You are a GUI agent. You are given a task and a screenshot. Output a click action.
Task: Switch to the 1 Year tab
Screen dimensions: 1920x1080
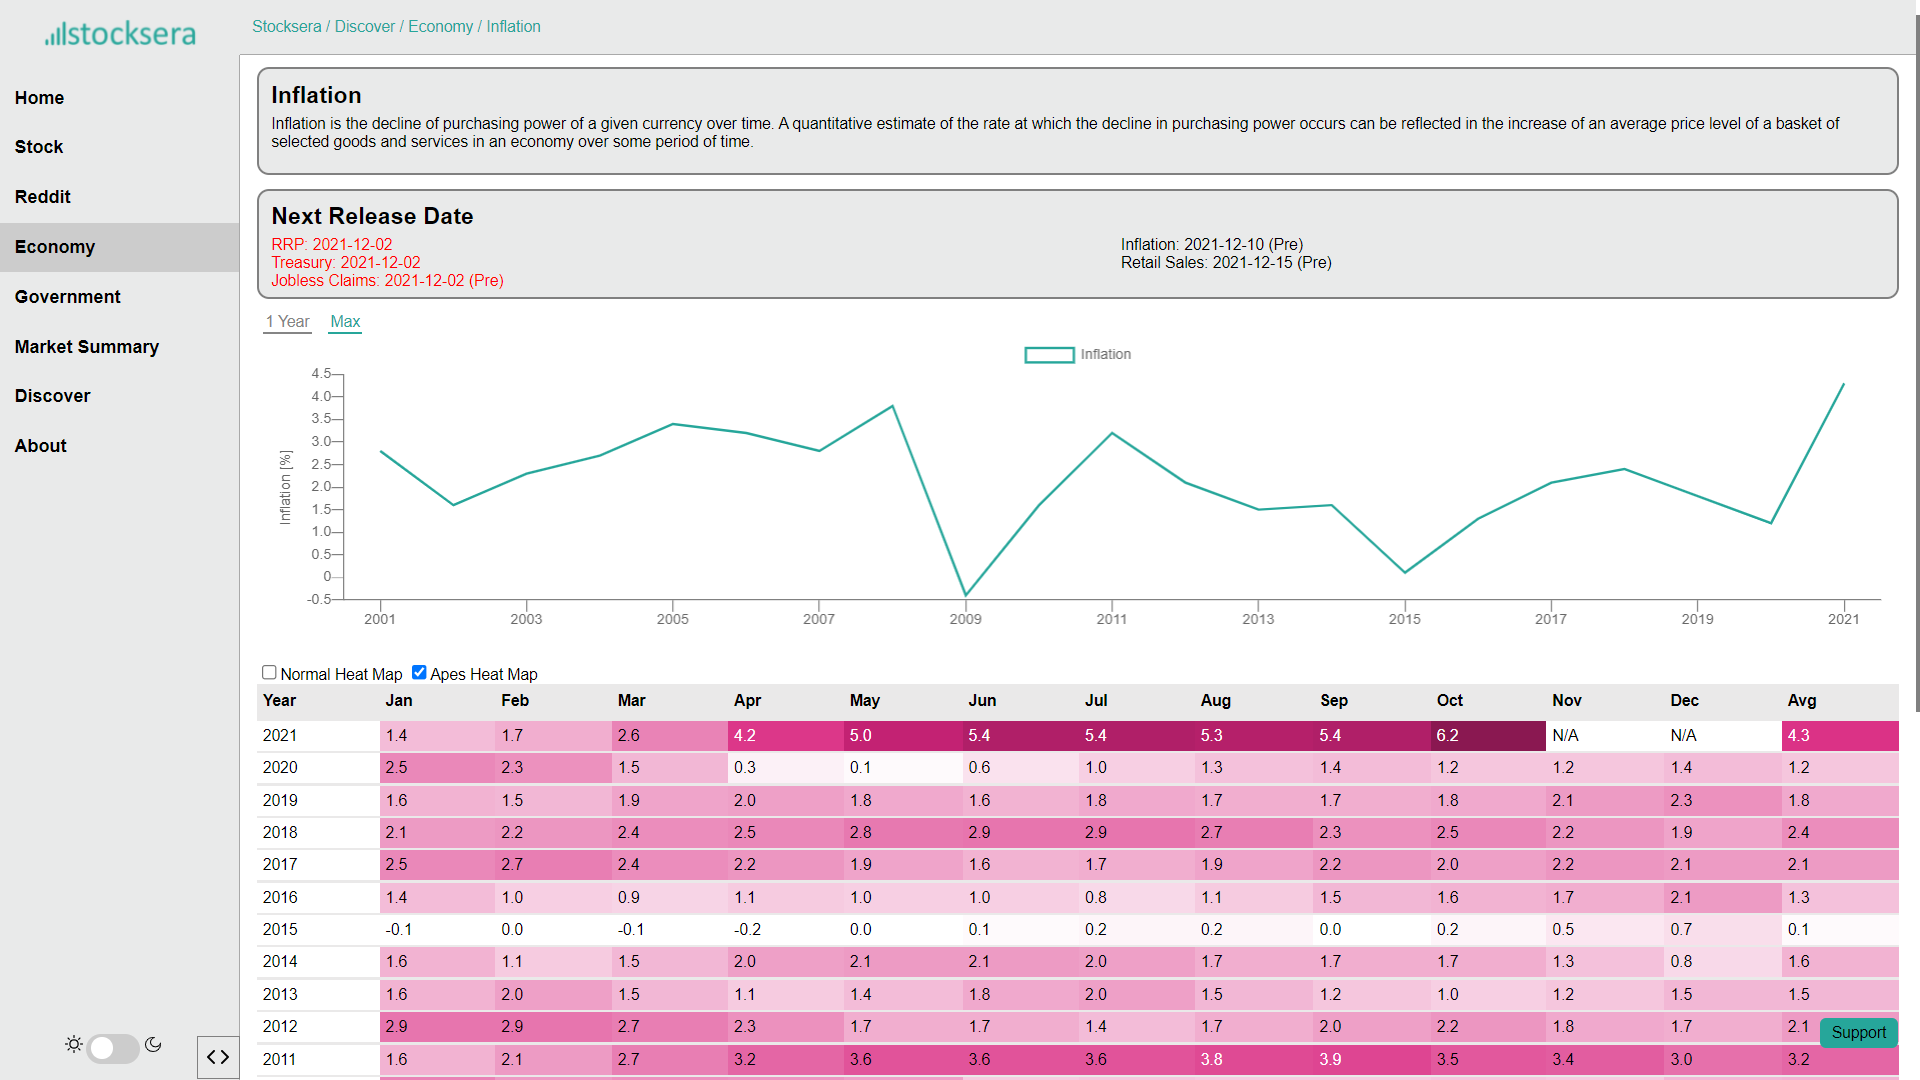coord(287,321)
